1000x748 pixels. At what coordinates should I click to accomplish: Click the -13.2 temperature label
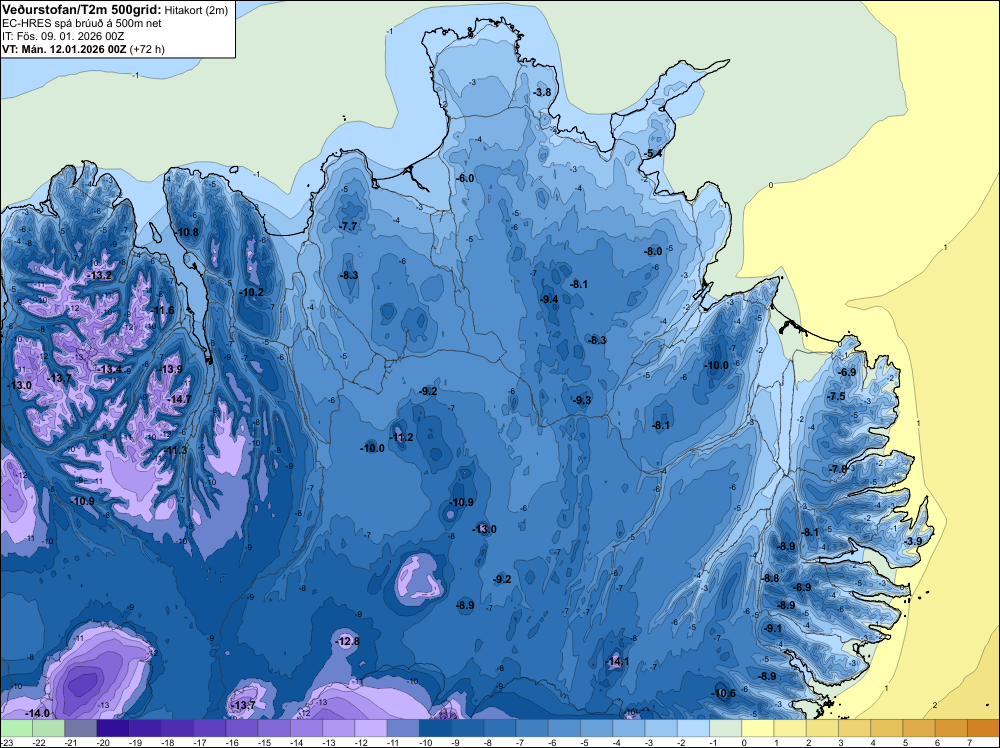point(99,276)
